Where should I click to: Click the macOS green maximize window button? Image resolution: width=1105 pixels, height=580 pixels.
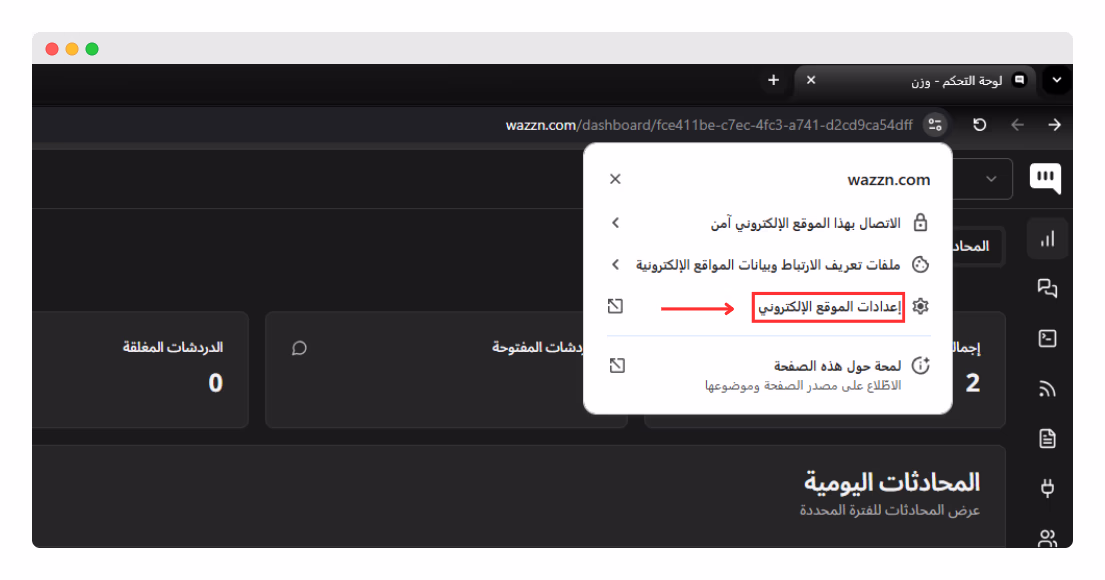point(92,49)
